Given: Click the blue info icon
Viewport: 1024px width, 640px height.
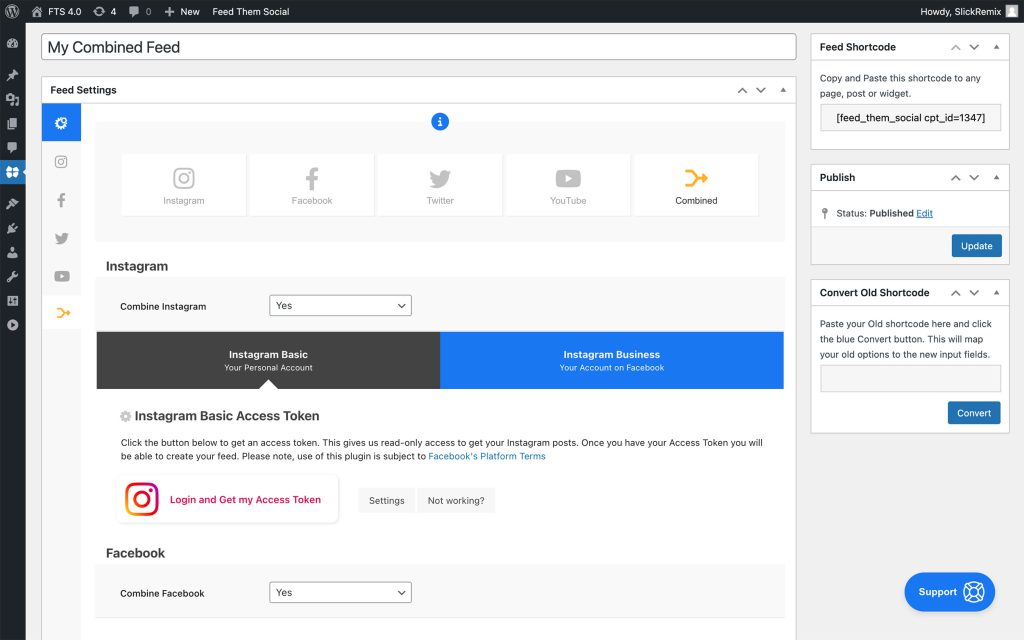Looking at the screenshot, I should tap(440, 121).
